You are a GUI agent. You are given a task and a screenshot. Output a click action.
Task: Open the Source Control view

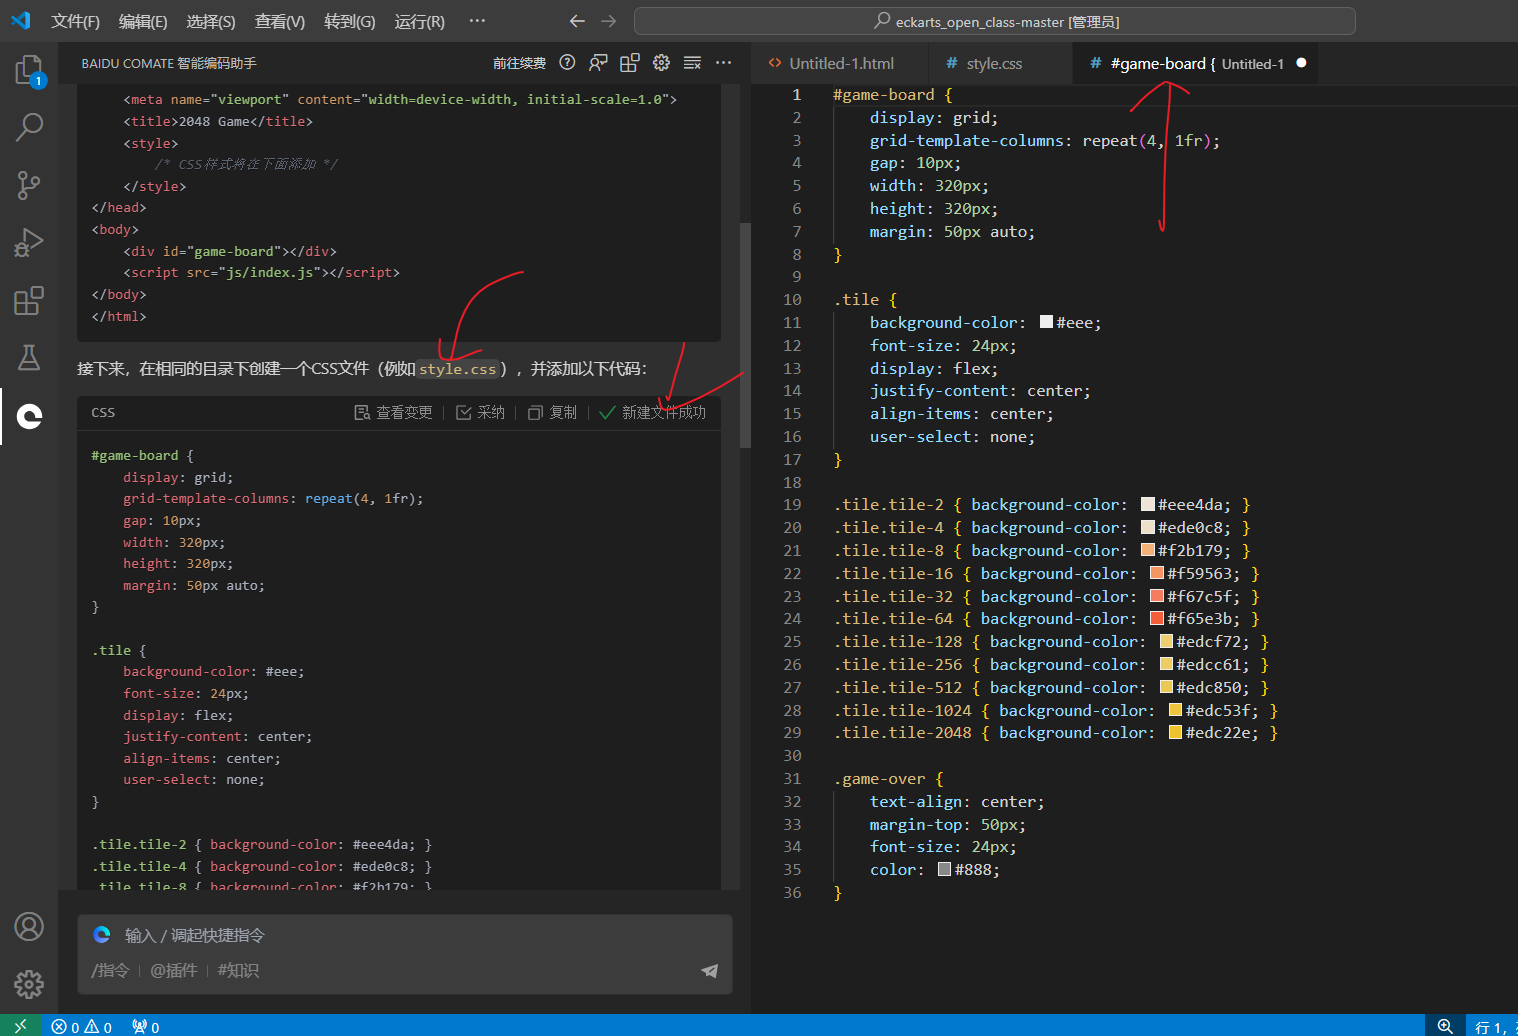point(29,185)
